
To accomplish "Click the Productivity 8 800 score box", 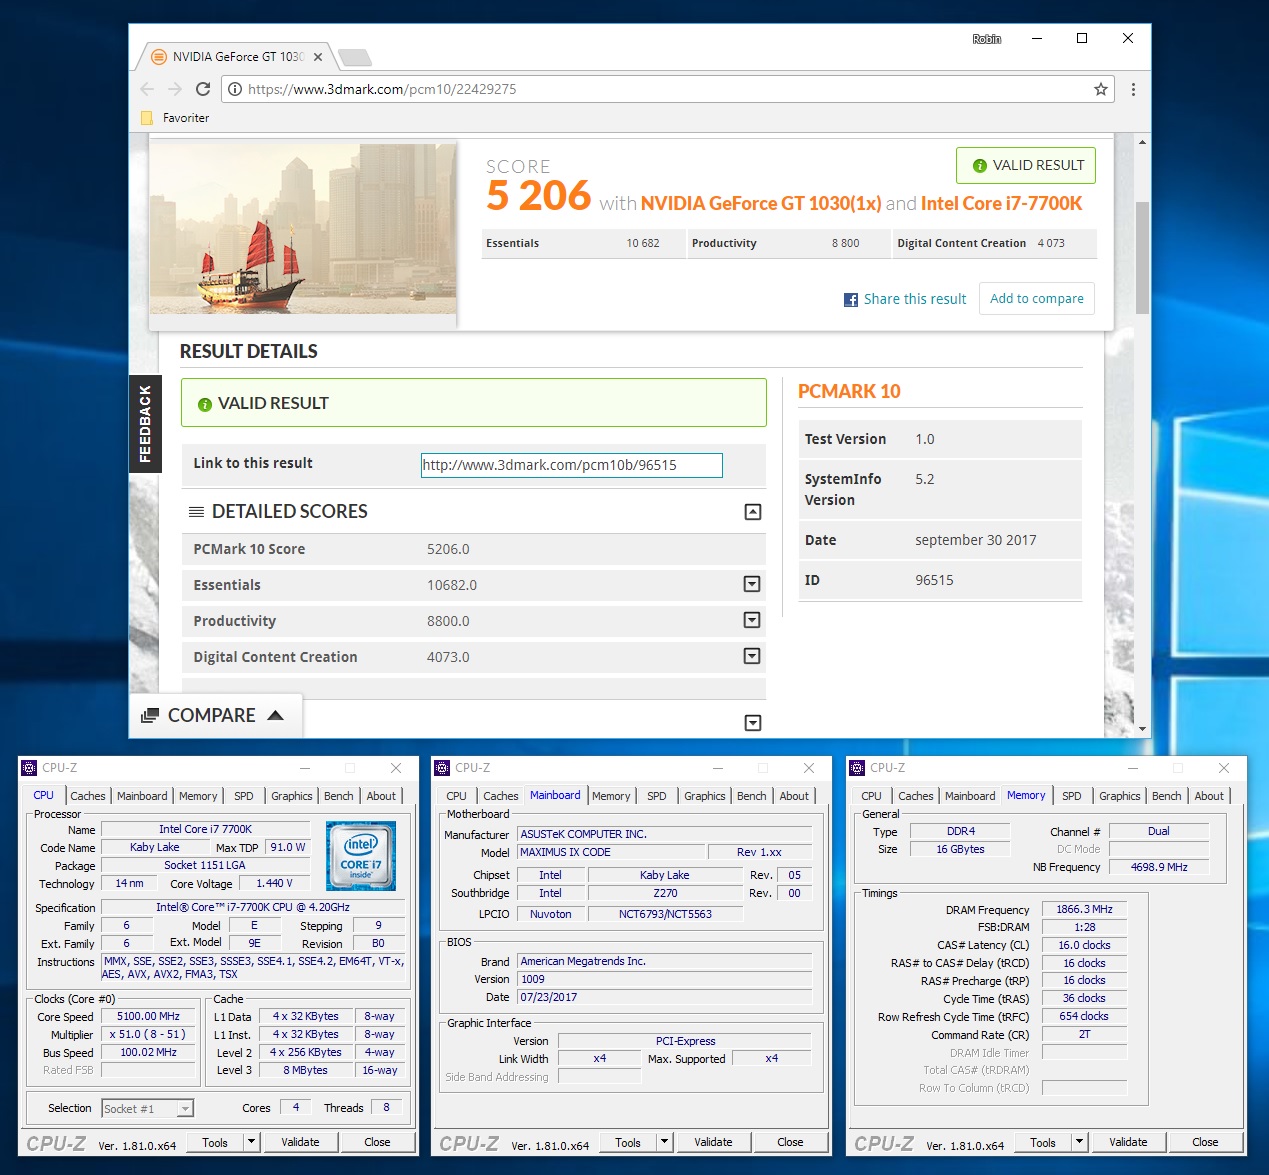I will click(789, 244).
